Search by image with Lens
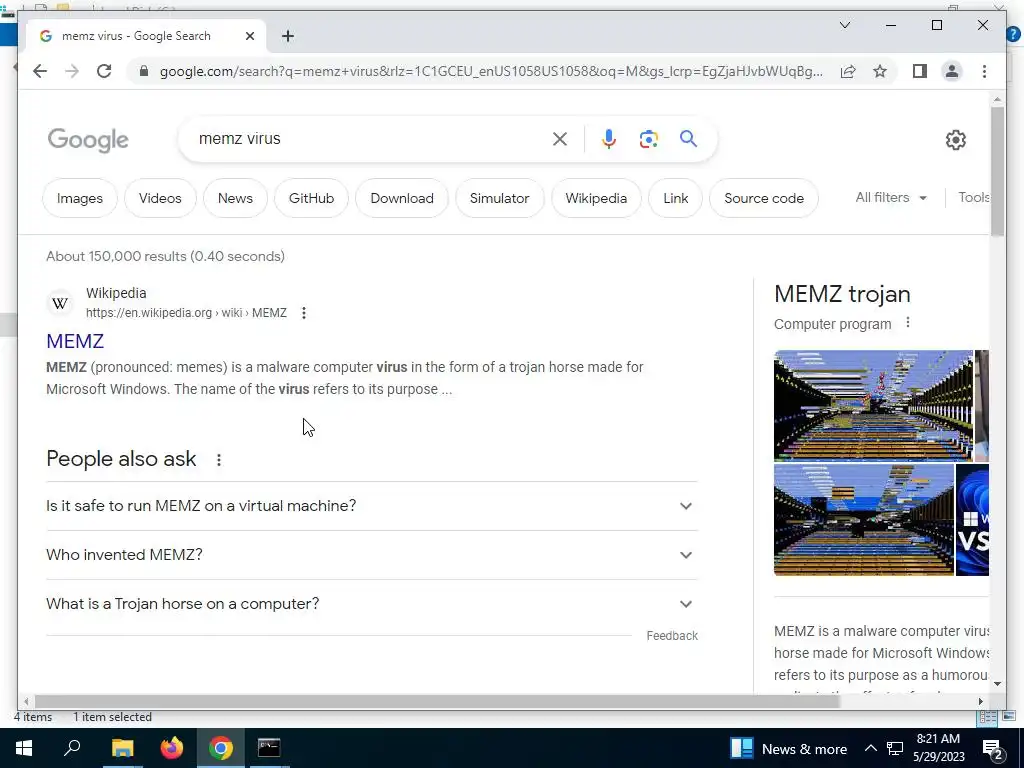 (x=648, y=138)
